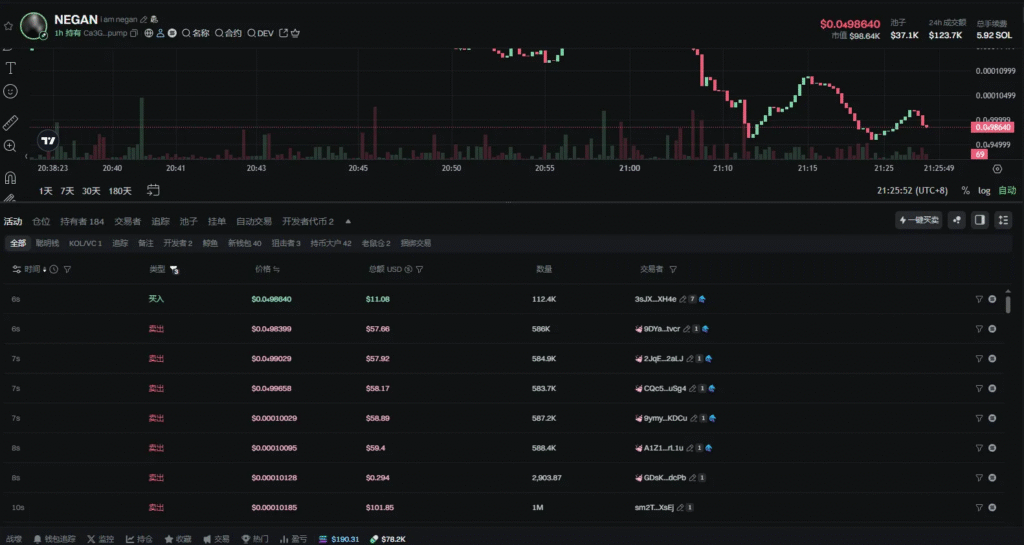The height and width of the screenshot is (545, 1024).
Task: Select the Text tool in chart sidebar
Action: (11, 68)
